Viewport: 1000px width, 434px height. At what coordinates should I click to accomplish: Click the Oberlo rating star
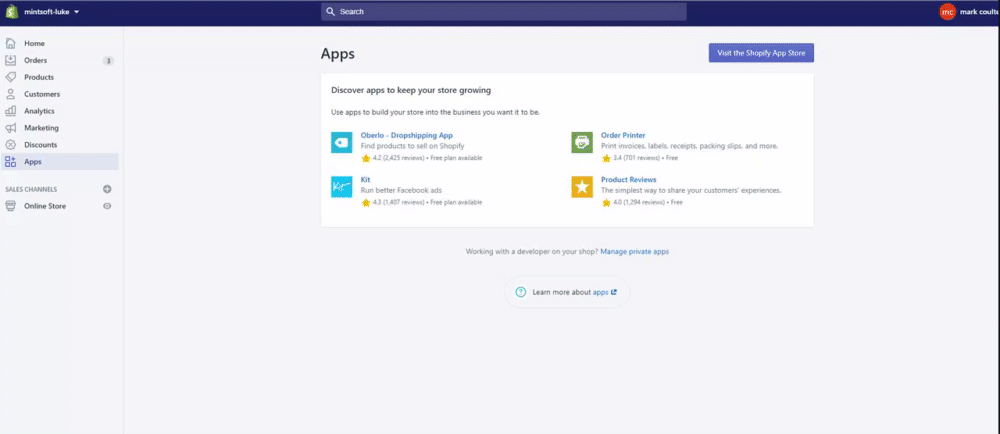pyautogui.click(x=366, y=158)
